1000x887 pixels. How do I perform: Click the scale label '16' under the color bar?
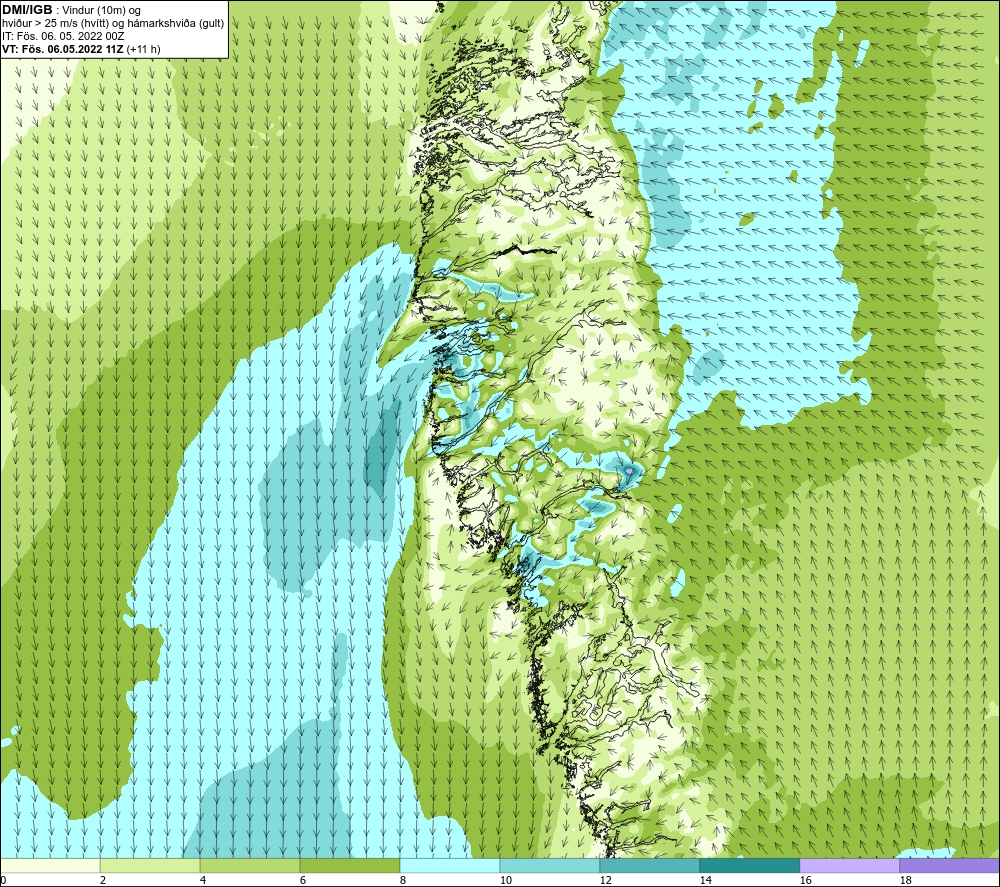[805, 881]
